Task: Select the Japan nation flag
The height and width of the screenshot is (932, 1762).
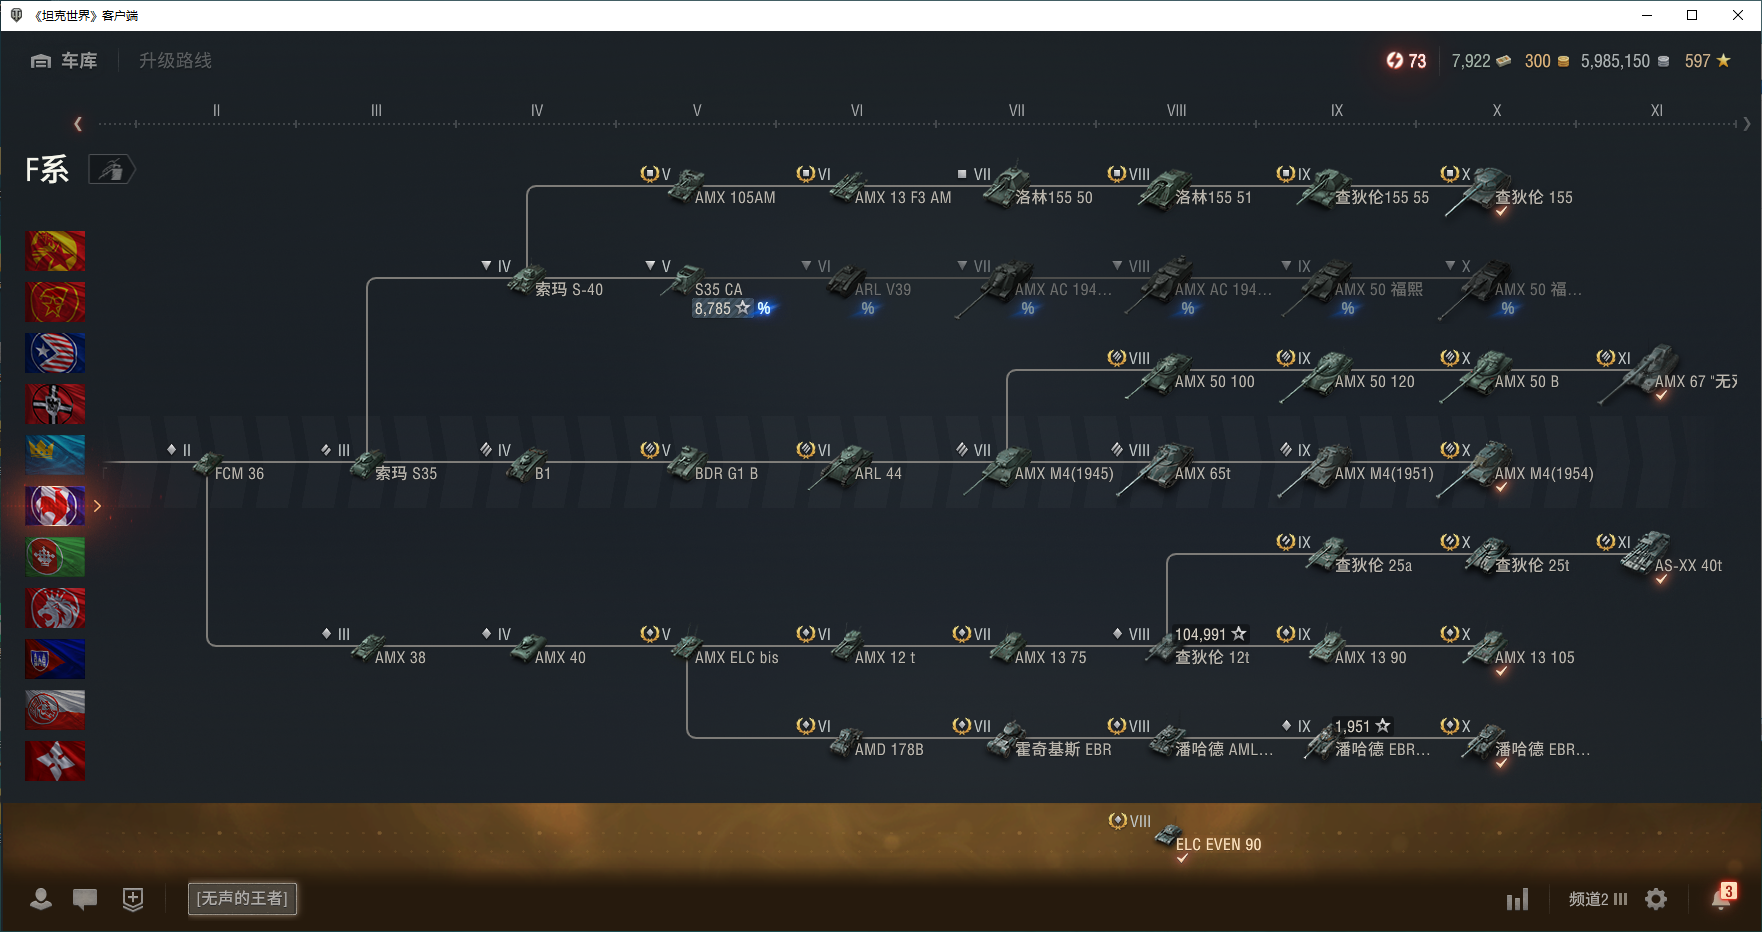Action: (x=55, y=761)
